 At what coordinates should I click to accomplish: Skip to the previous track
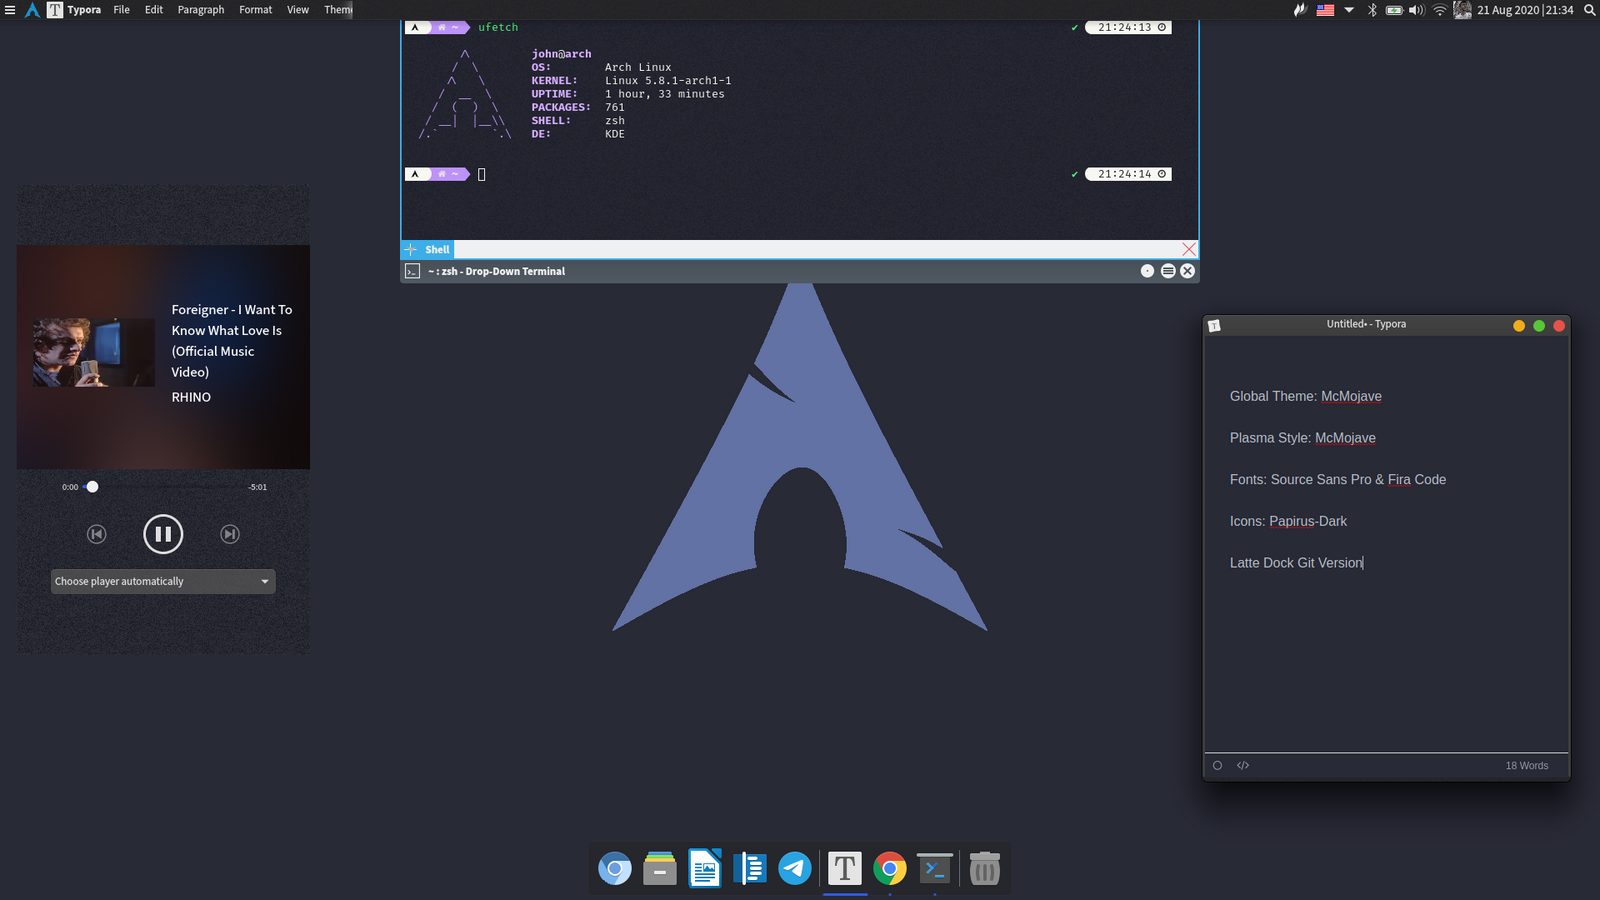[x=96, y=534]
